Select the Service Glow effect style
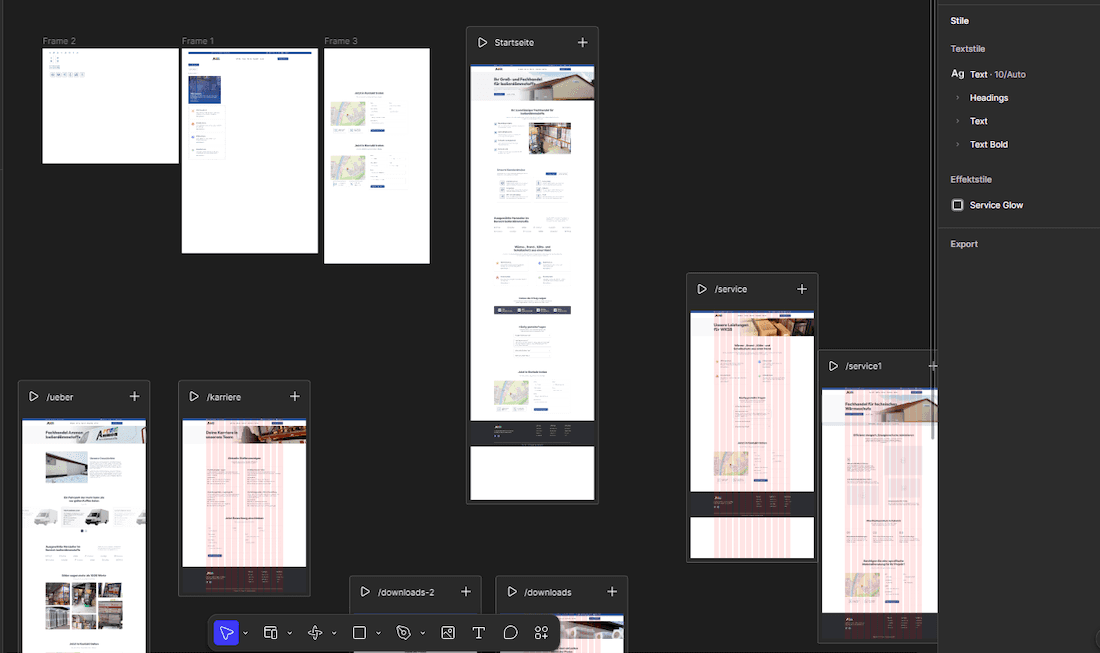The height and width of the screenshot is (653, 1100). [995, 205]
